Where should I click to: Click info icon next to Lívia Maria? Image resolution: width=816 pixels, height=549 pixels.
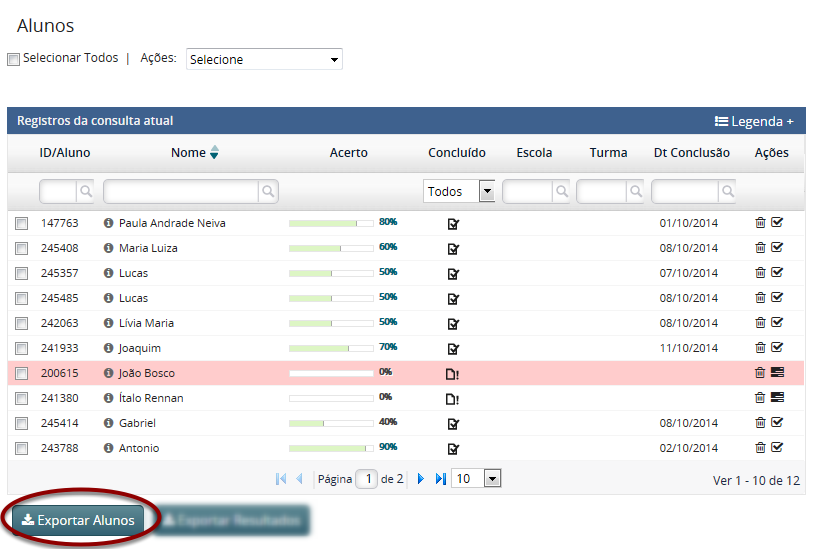click(109, 323)
